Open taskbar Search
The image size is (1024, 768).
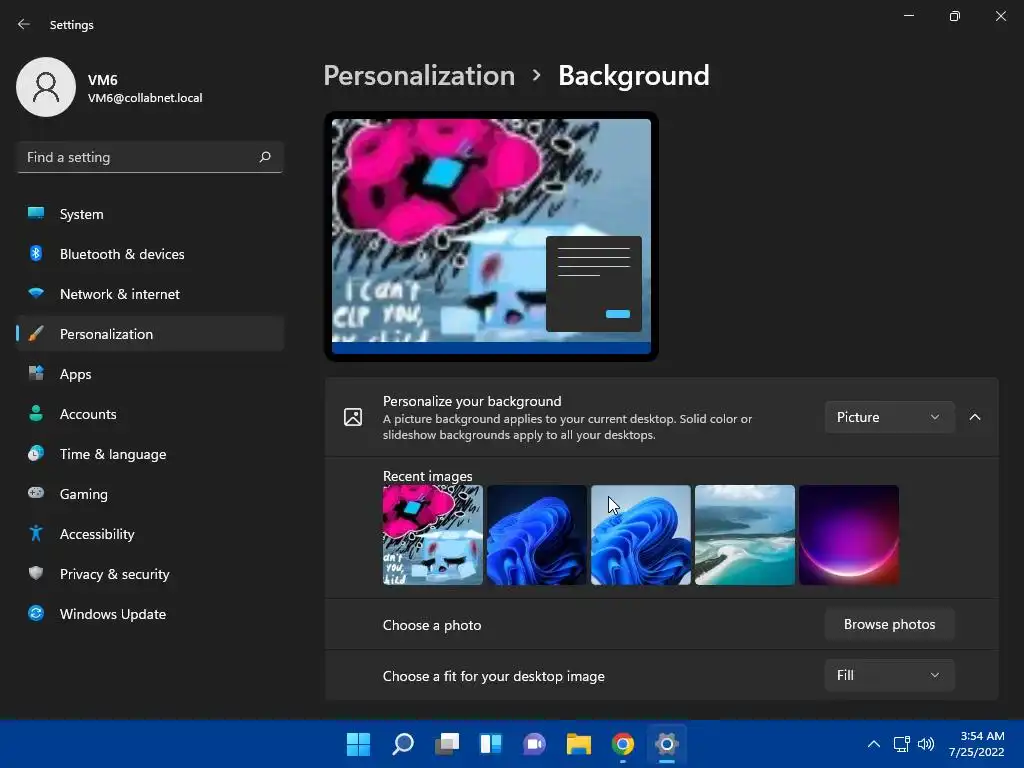click(x=402, y=744)
